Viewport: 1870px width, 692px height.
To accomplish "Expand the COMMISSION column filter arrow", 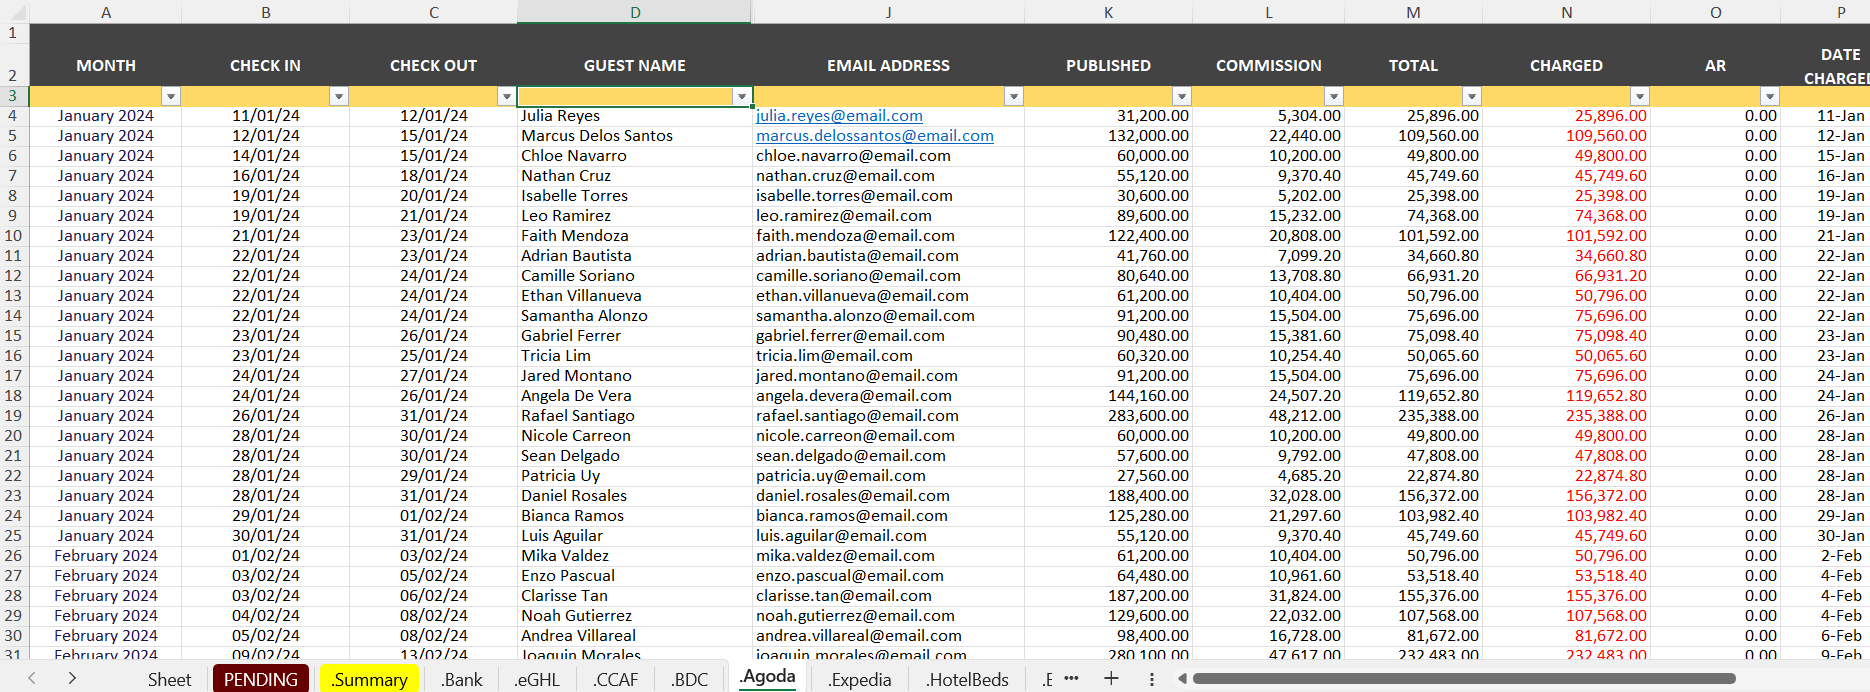I will click(1333, 97).
